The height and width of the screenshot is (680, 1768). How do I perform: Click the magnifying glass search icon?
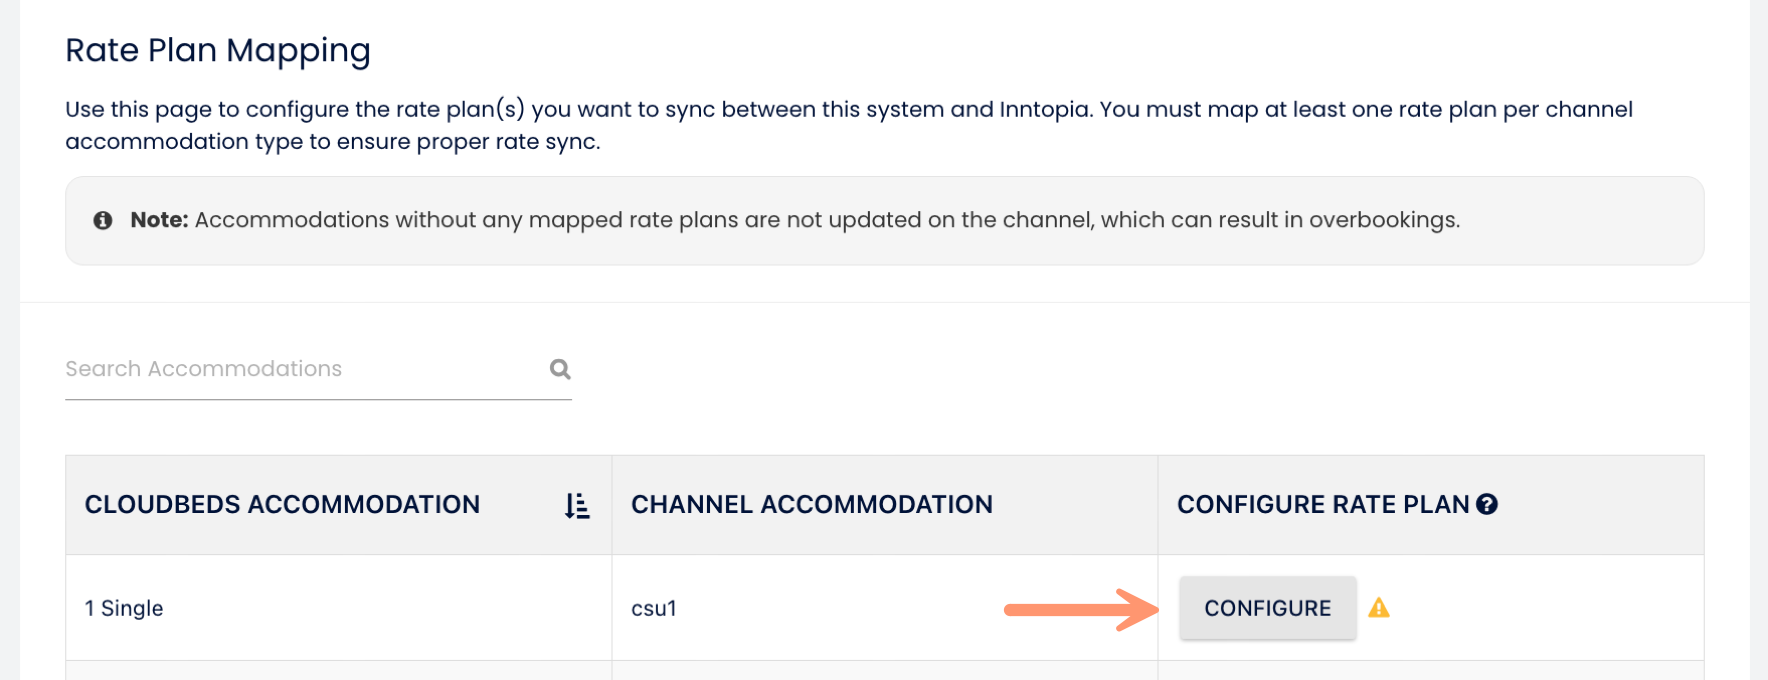pyautogui.click(x=560, y=369)
